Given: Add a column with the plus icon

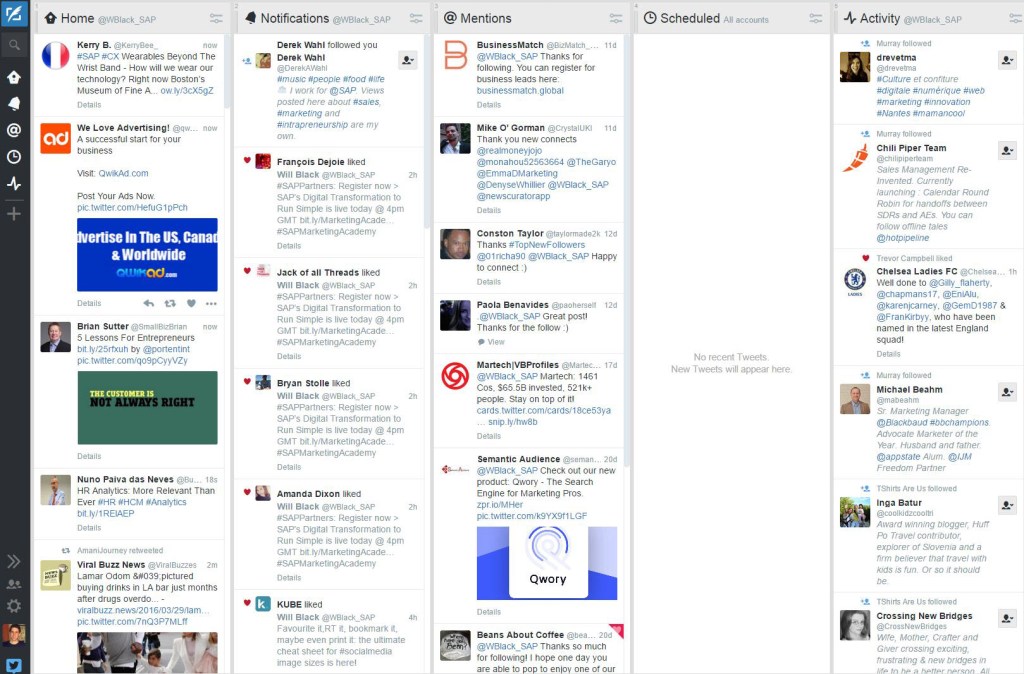Looking at the screenshot, I should pos(14,214).
